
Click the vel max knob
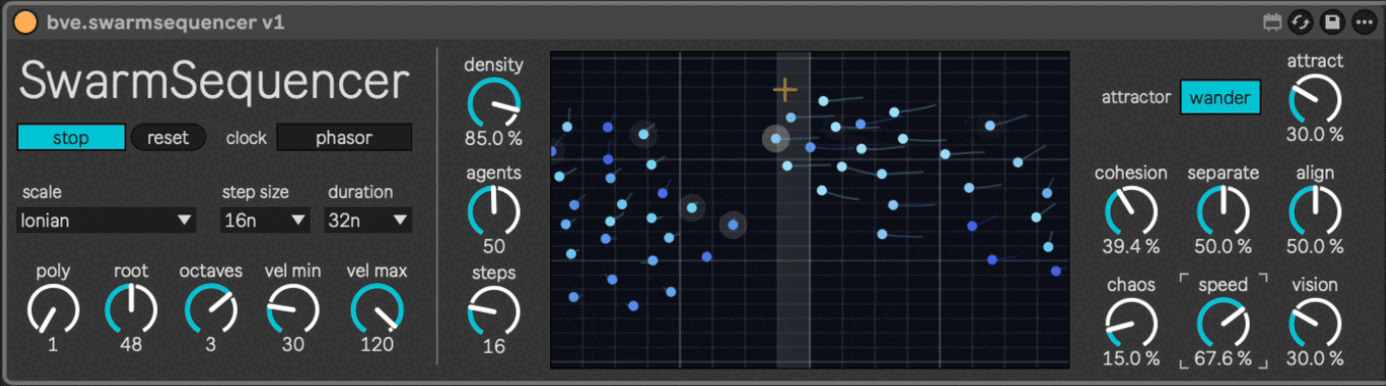377,309
